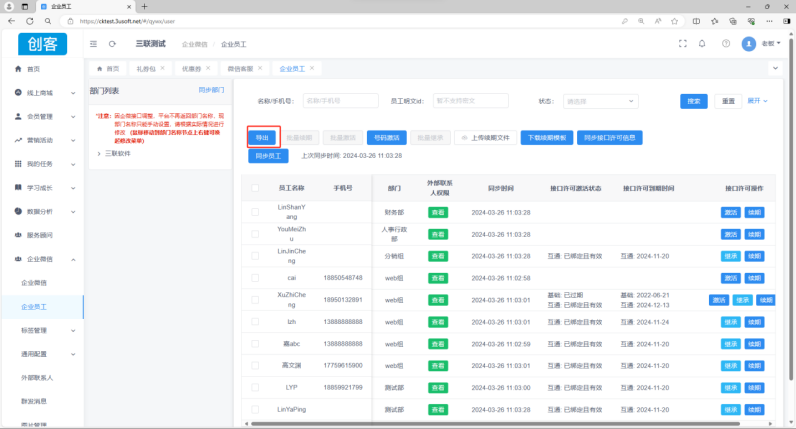796x429 pixels.
Task: Click the 我的任务 grid icon
Action: pyautogui.click(x=18, y=164)
